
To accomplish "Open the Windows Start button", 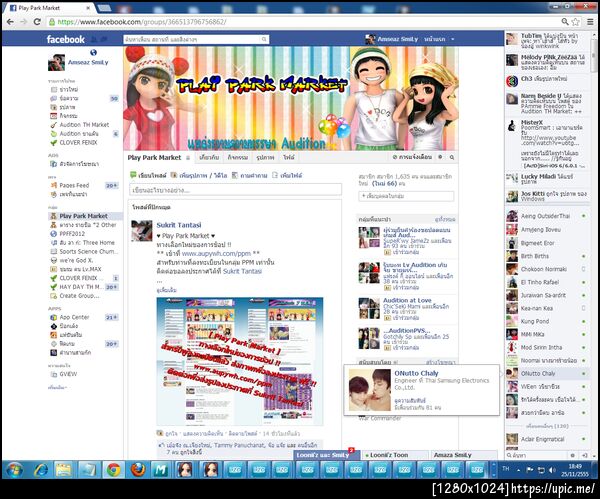I will coord(15,470).
